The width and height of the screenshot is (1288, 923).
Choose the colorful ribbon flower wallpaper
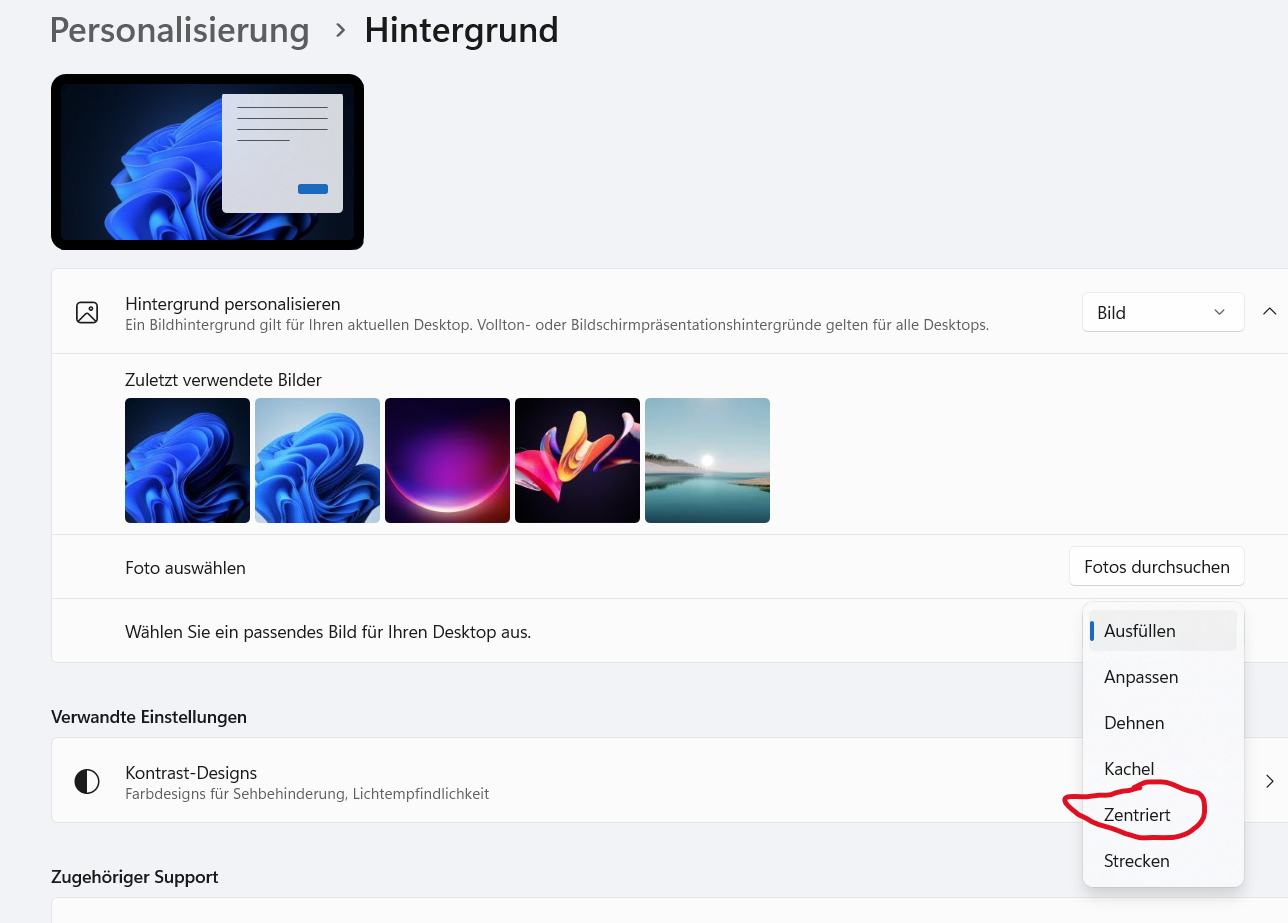(577, 461)
